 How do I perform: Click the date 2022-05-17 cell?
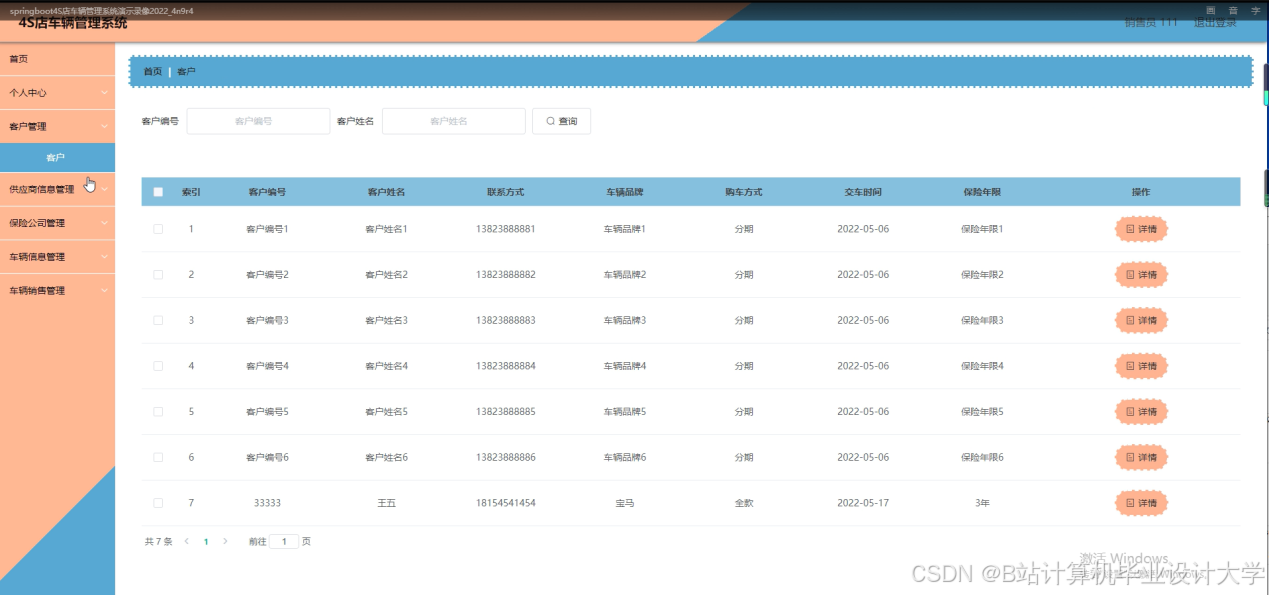point(863,503)
